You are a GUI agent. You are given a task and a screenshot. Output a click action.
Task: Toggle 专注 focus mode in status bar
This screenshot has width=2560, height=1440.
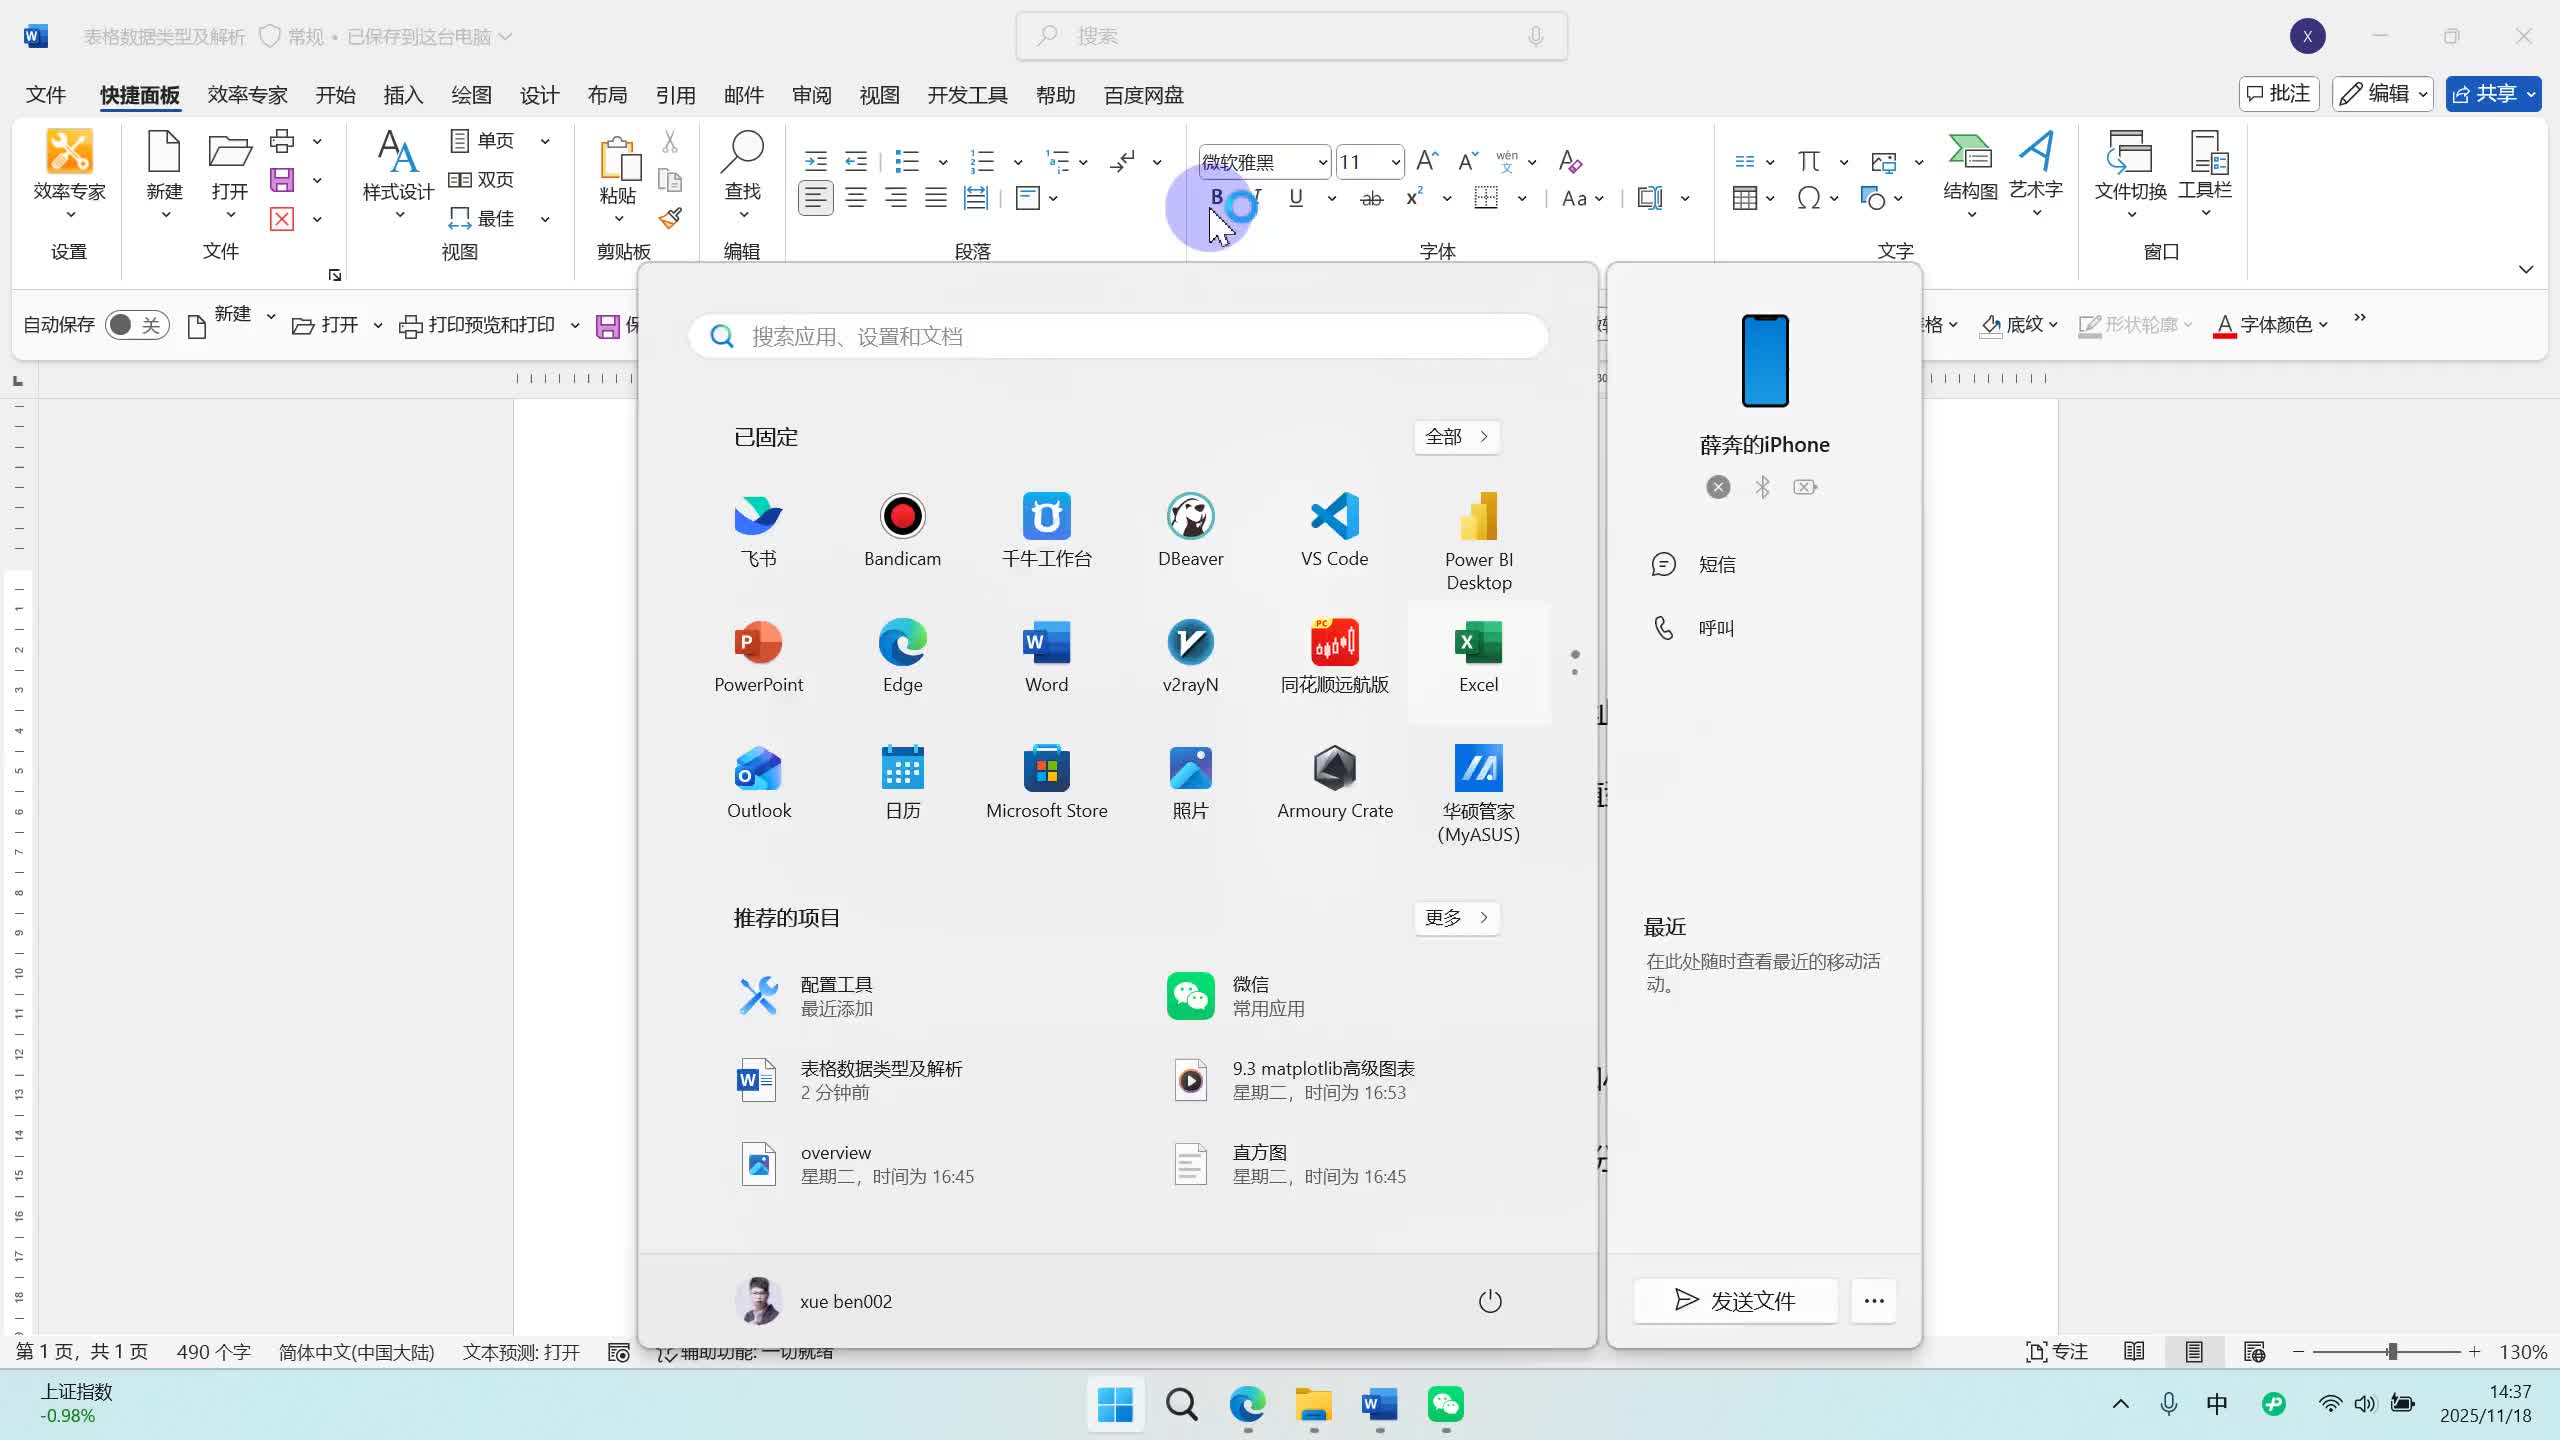click(2057, 1352)
